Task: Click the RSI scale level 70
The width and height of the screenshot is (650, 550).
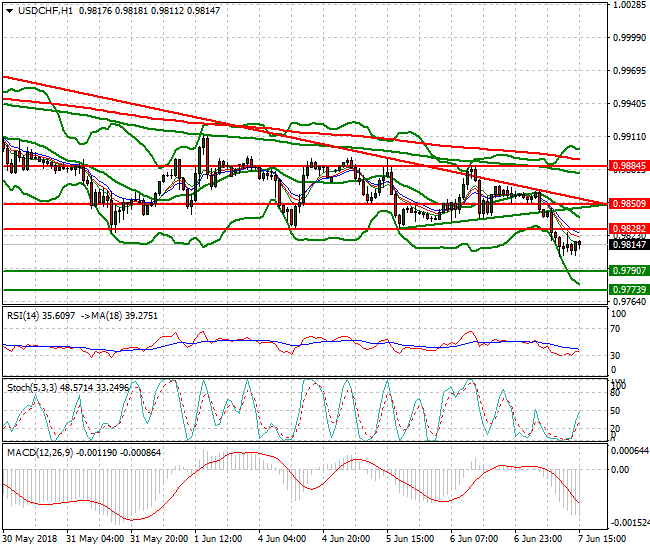Action: (616, 329)
